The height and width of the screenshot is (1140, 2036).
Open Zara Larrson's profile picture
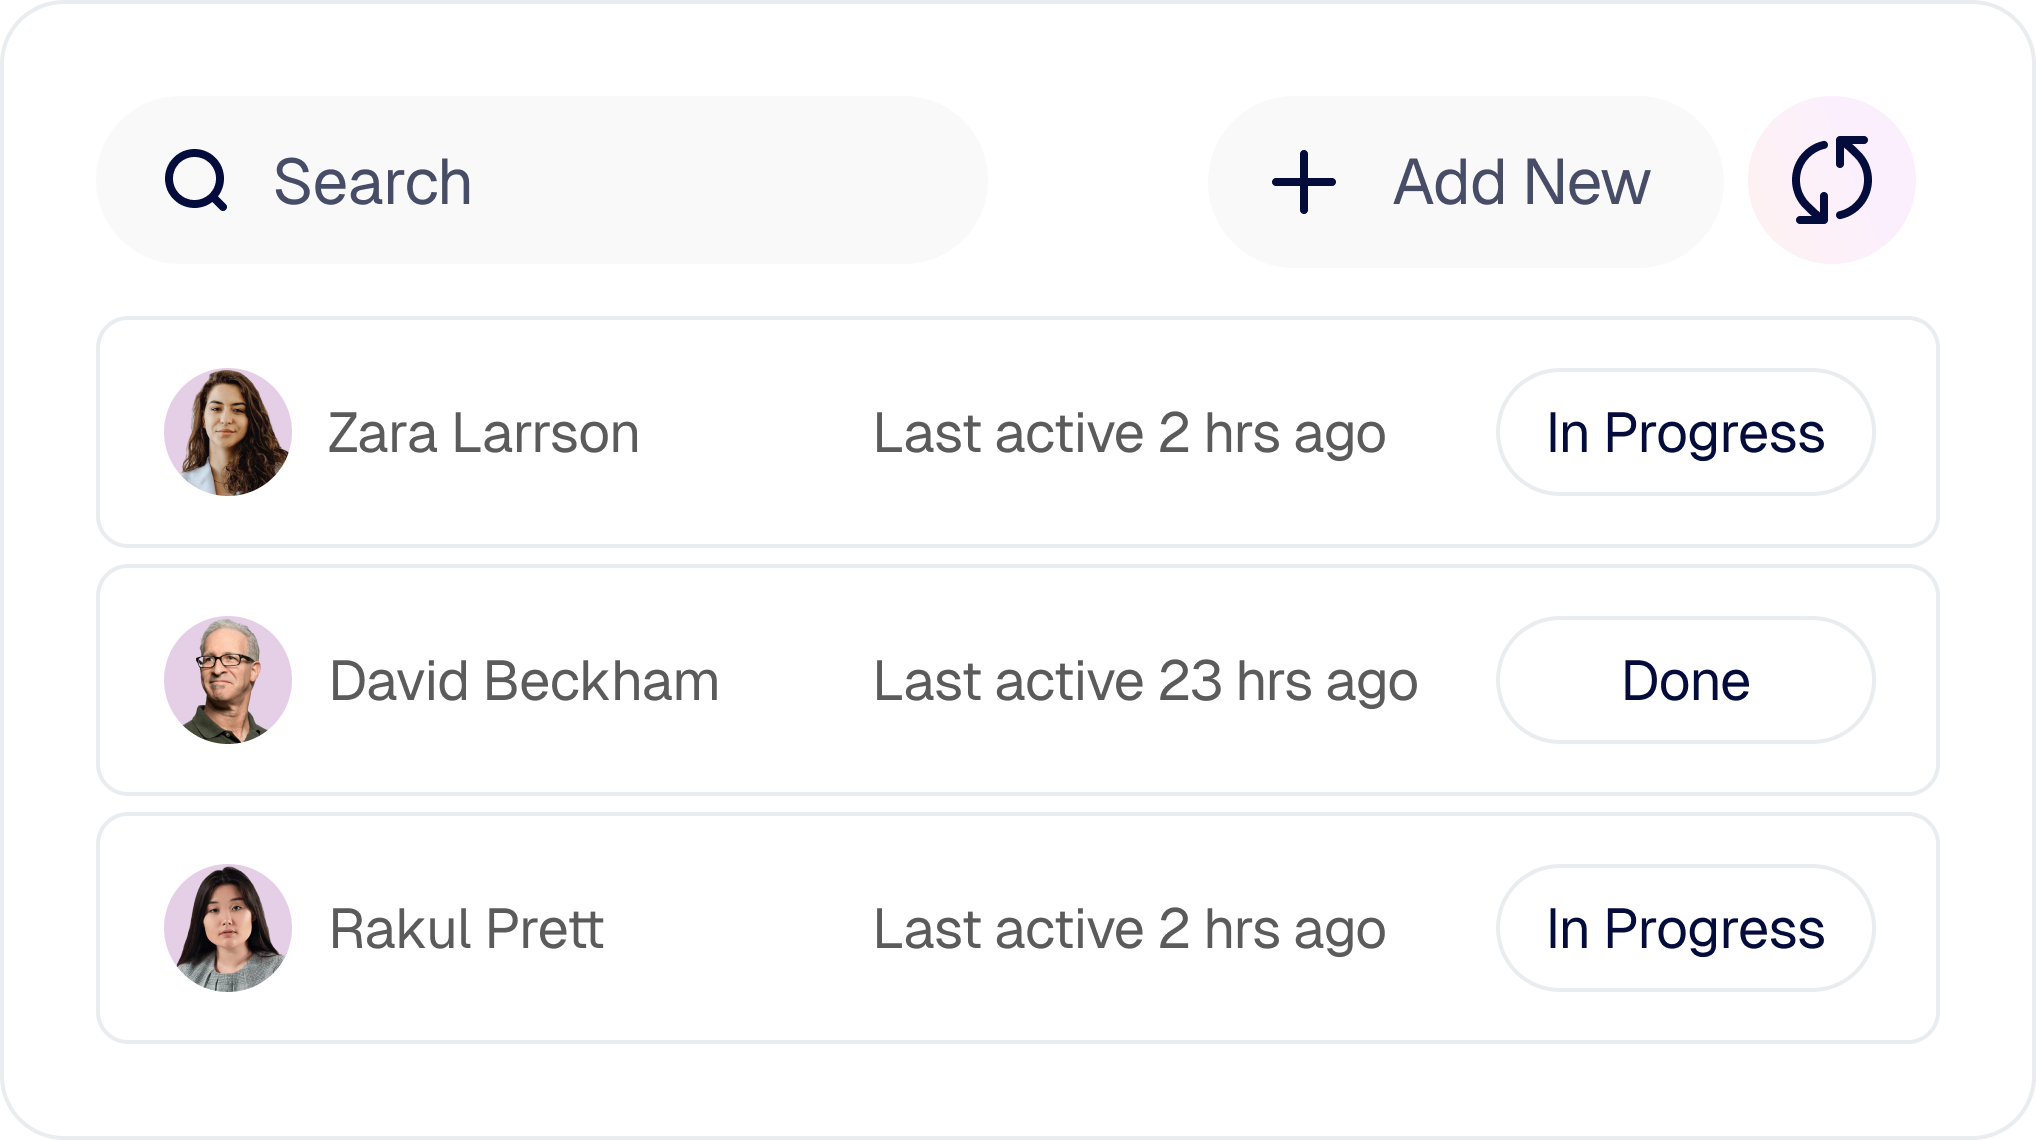click(x=228, y=432)
